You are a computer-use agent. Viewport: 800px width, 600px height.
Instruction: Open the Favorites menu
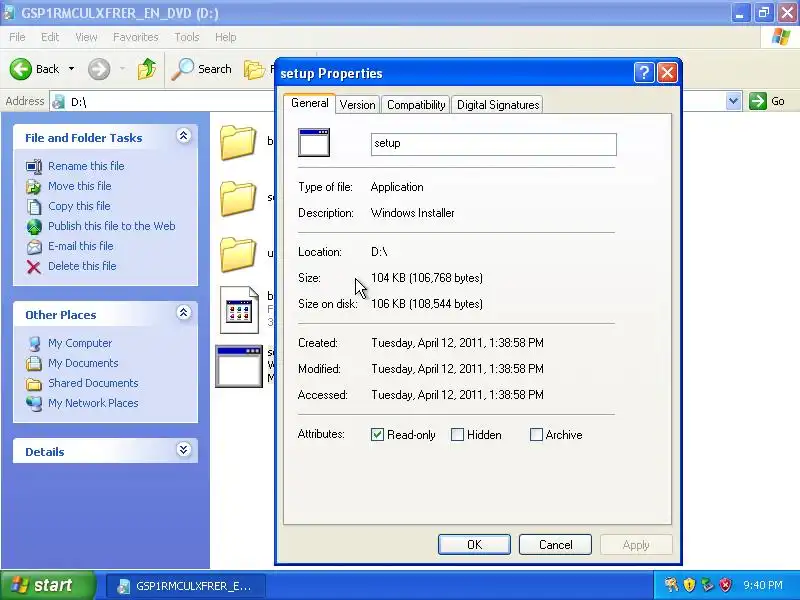(x=136, y=37)
